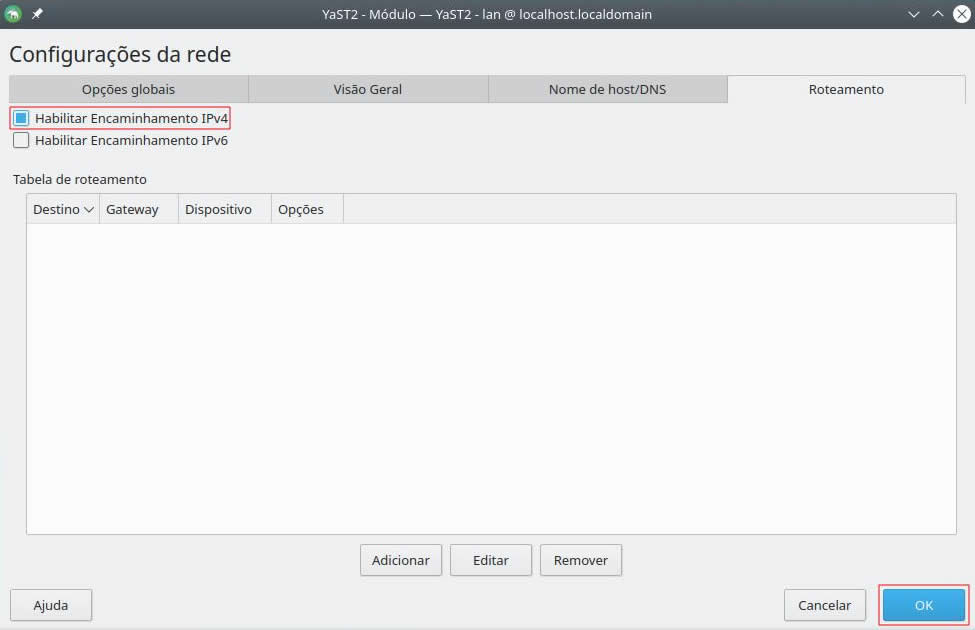The image size is (975, 630).
Task: Go to the Nome de host/DNS tab
Action: [x=607, y=89]
